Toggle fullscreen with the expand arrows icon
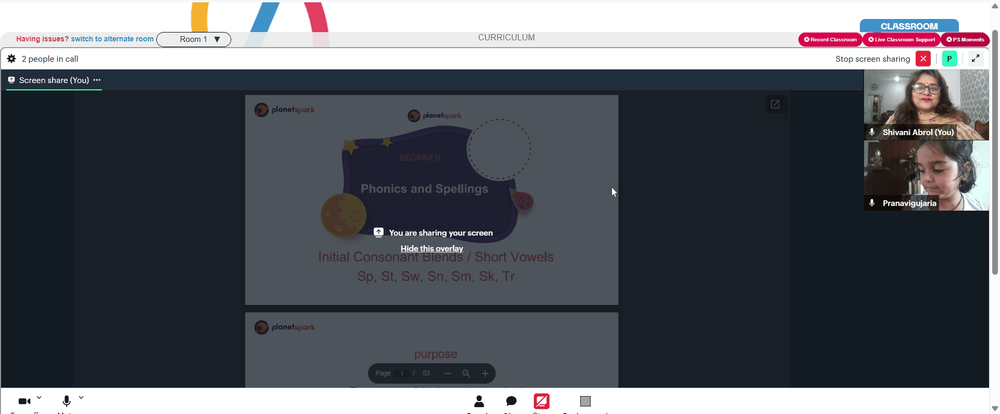Viewport: 1000px width, 414px height. (x=975, y=59)
